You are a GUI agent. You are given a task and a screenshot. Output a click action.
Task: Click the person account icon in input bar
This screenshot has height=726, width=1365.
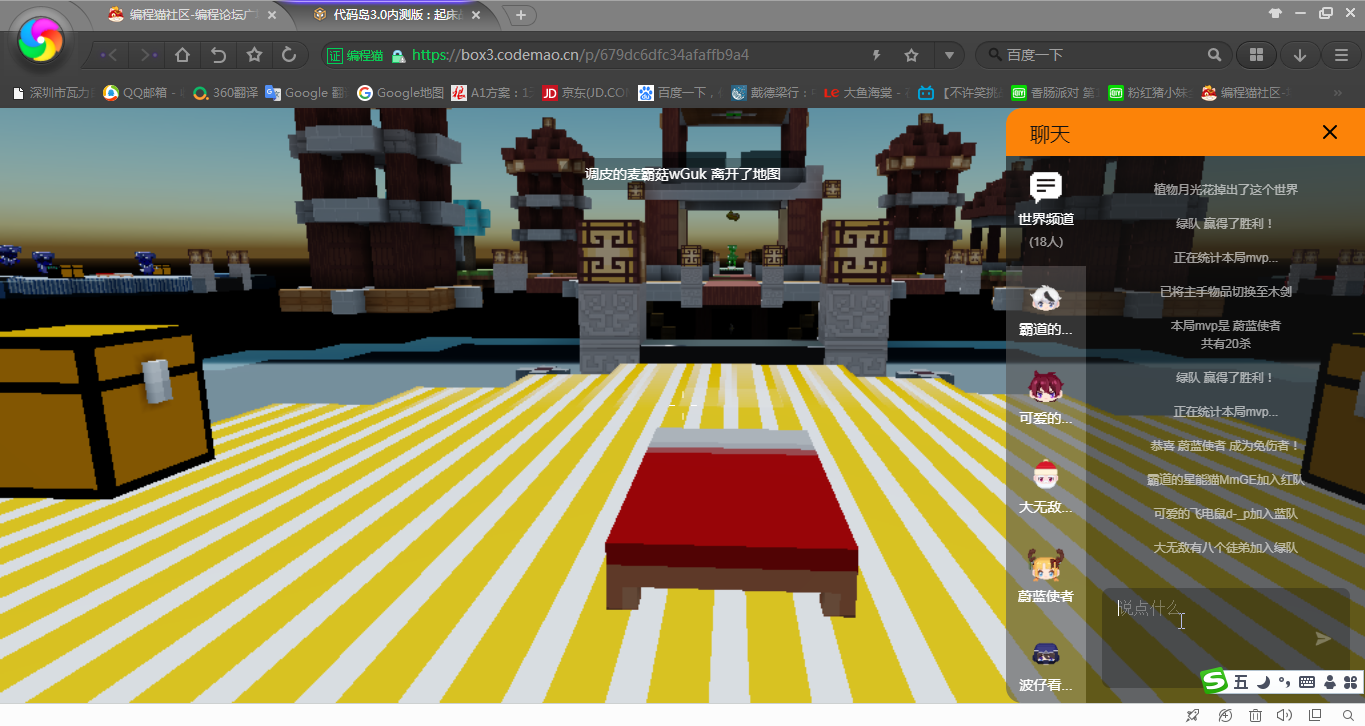(1329, 682)
